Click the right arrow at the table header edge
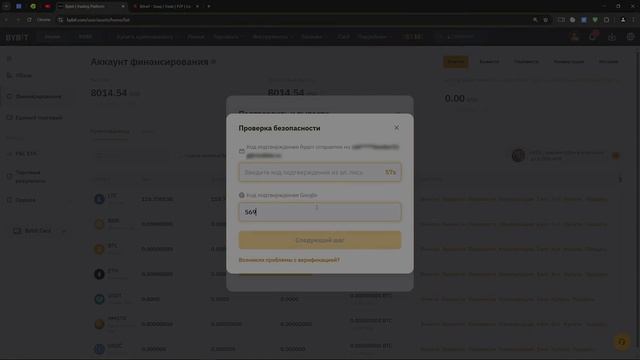This screenshot has height=360, width=640. click(620, 179)
